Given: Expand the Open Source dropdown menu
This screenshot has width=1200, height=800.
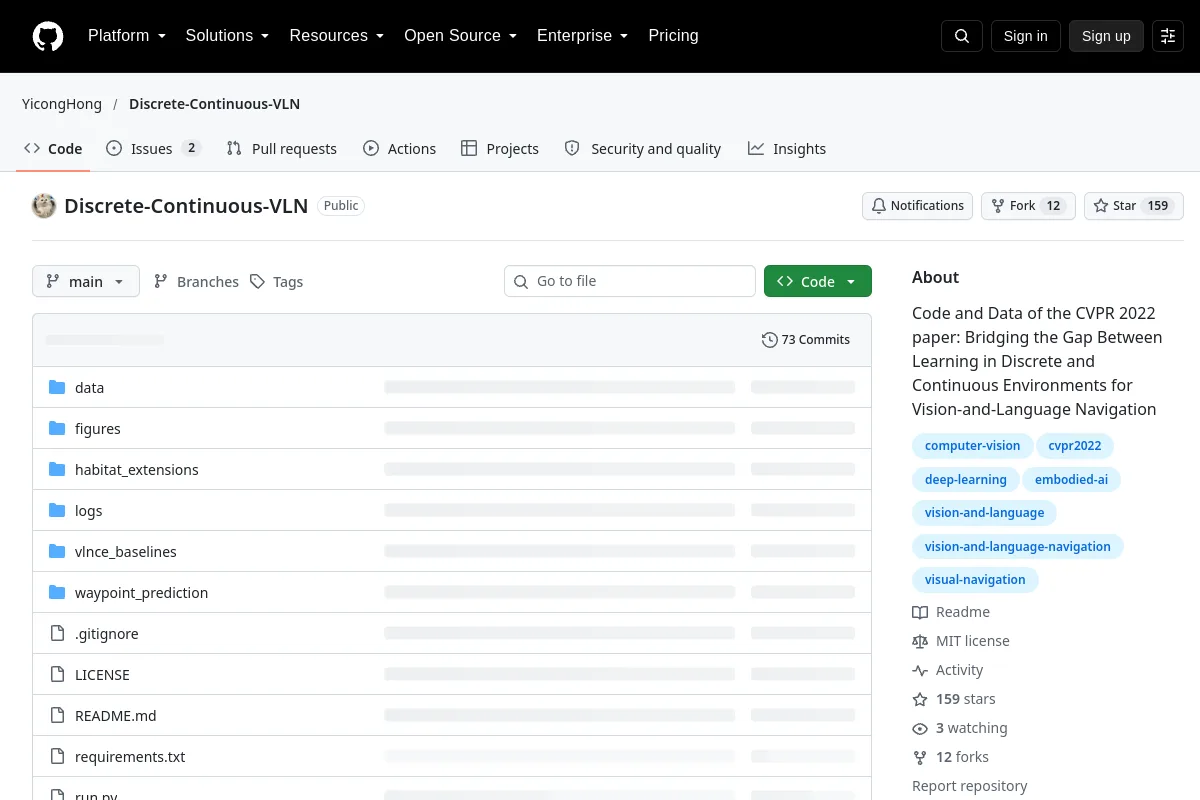Looking at the screenshot, I should [461, 36].
